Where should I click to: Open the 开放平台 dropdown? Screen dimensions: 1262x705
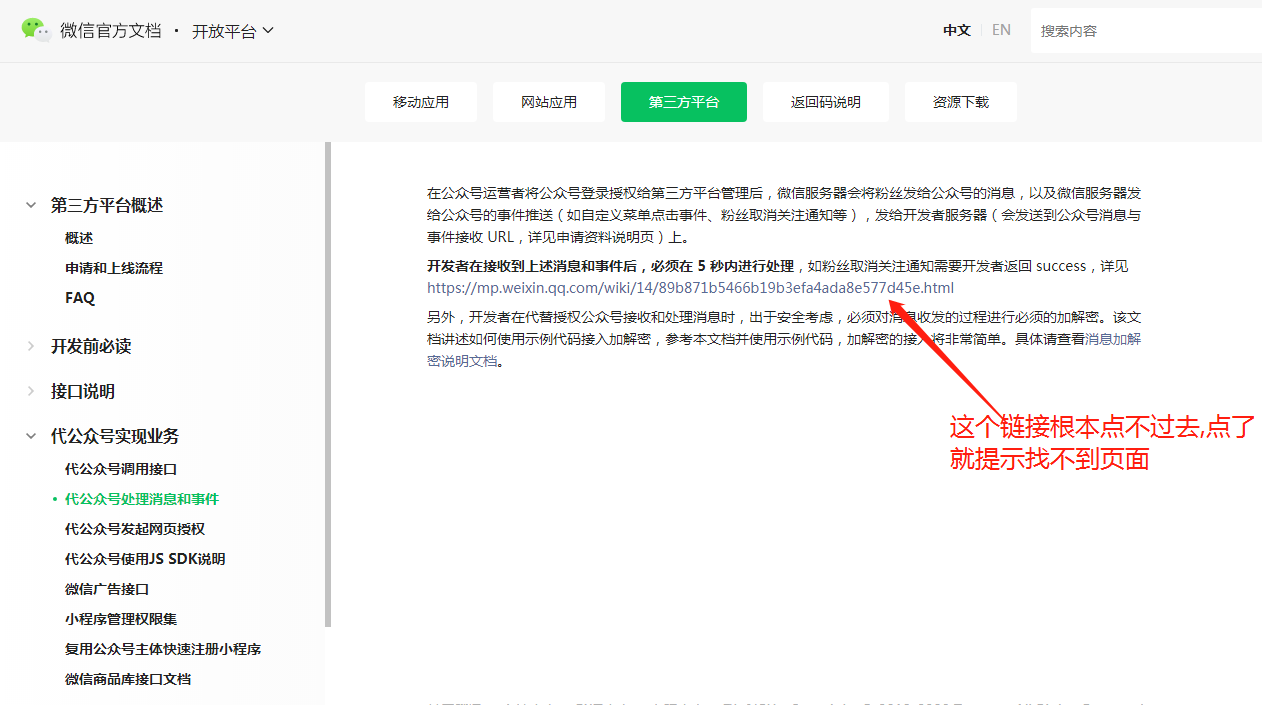tap(232, 31)
